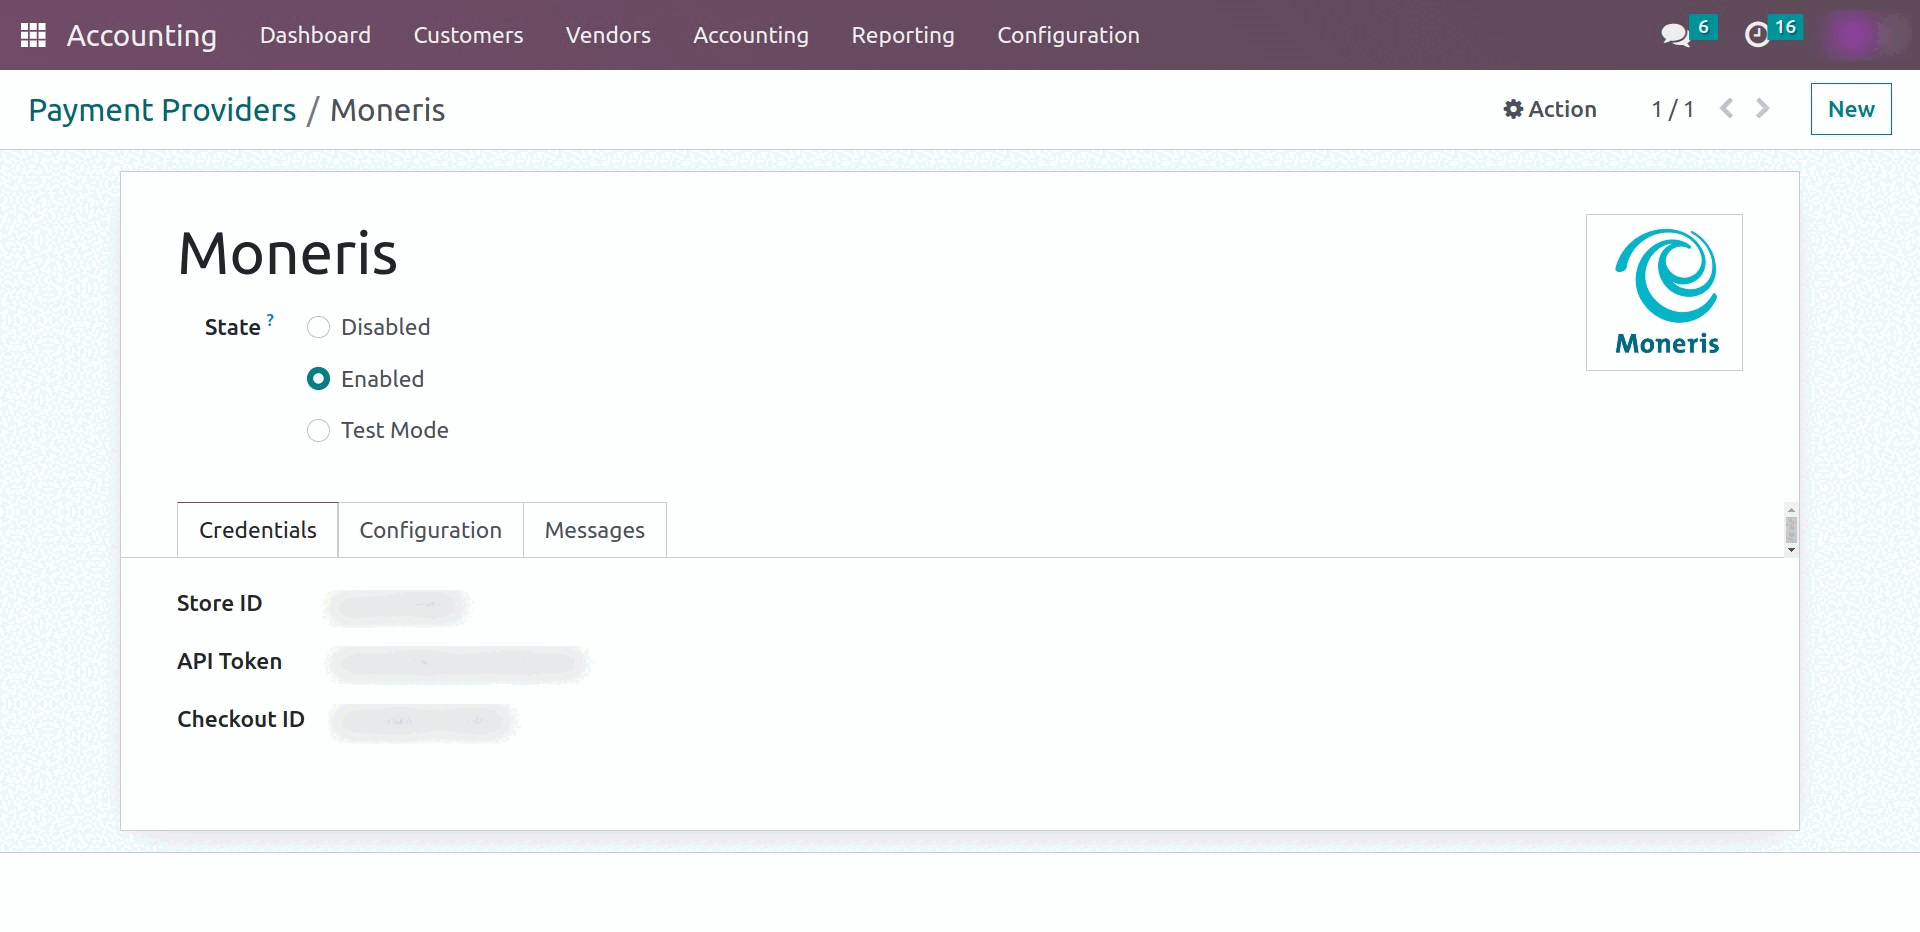Image resolution: width=1920 pixels, height=932 pixels.
Task: Open the activities clock icon
Action: [1757, 35]
